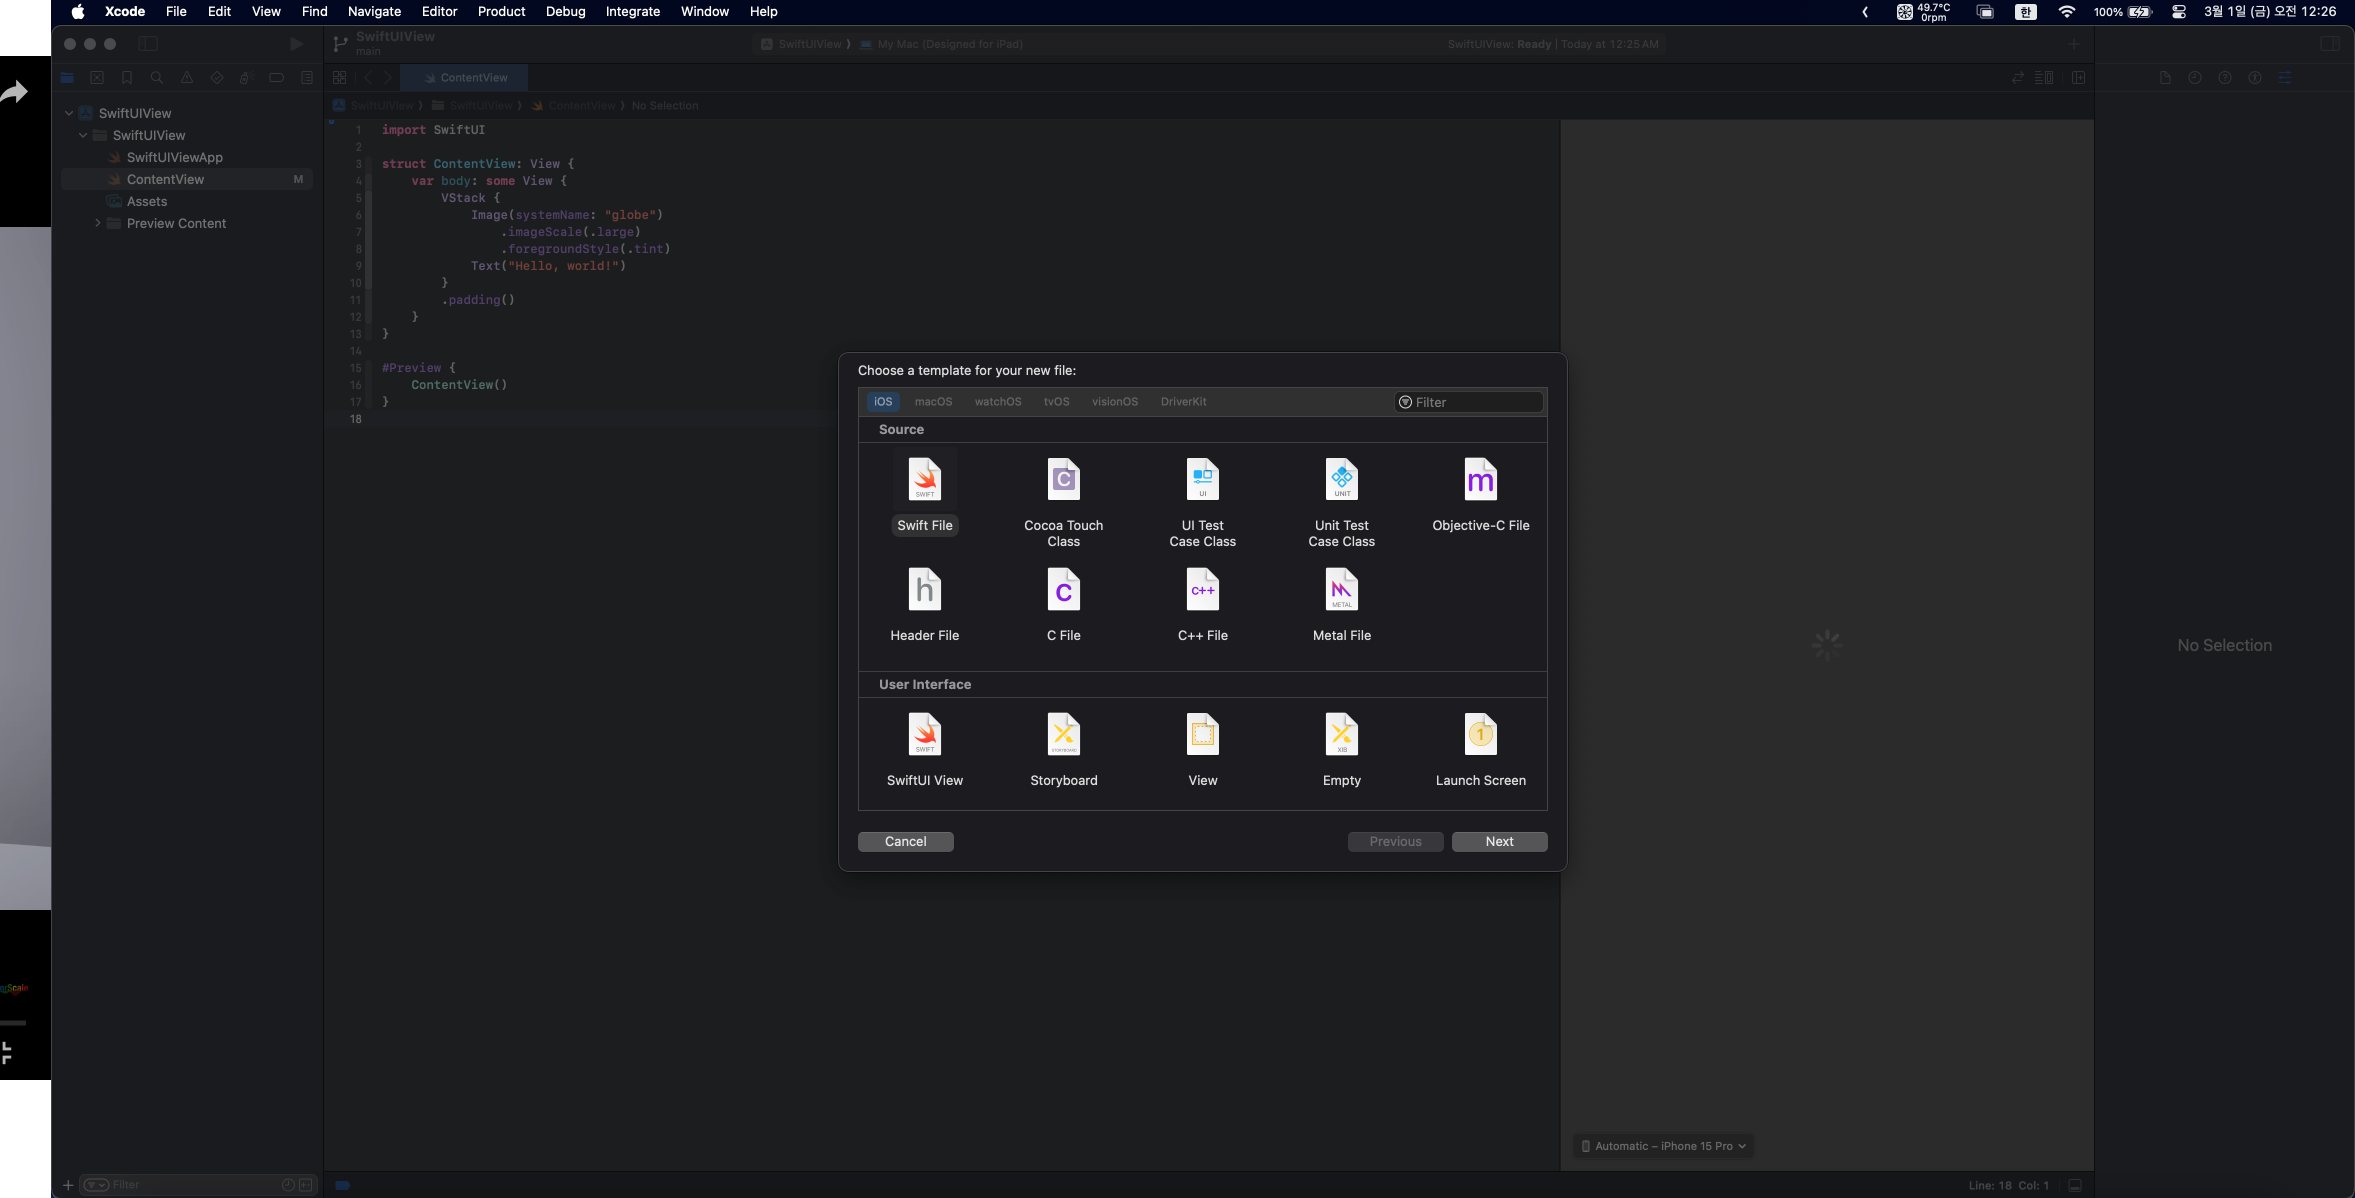Expand the Preview Content folder
This screenshot has height=1198, width=2355.
coord(97,224)
